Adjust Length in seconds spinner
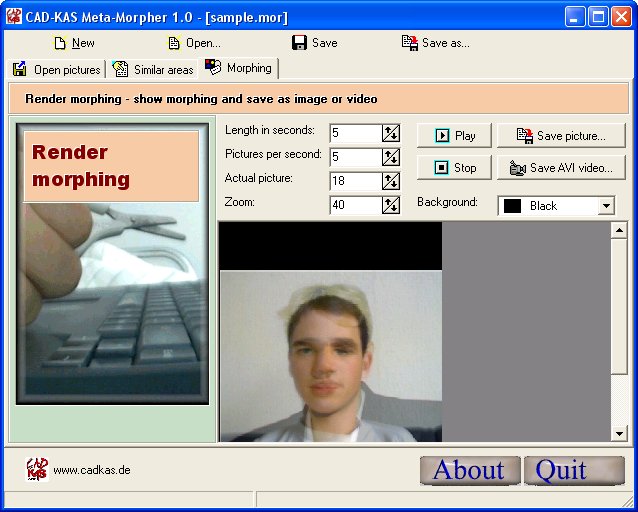The height and width of the screenshot is (512, 638). pos(391,133)
